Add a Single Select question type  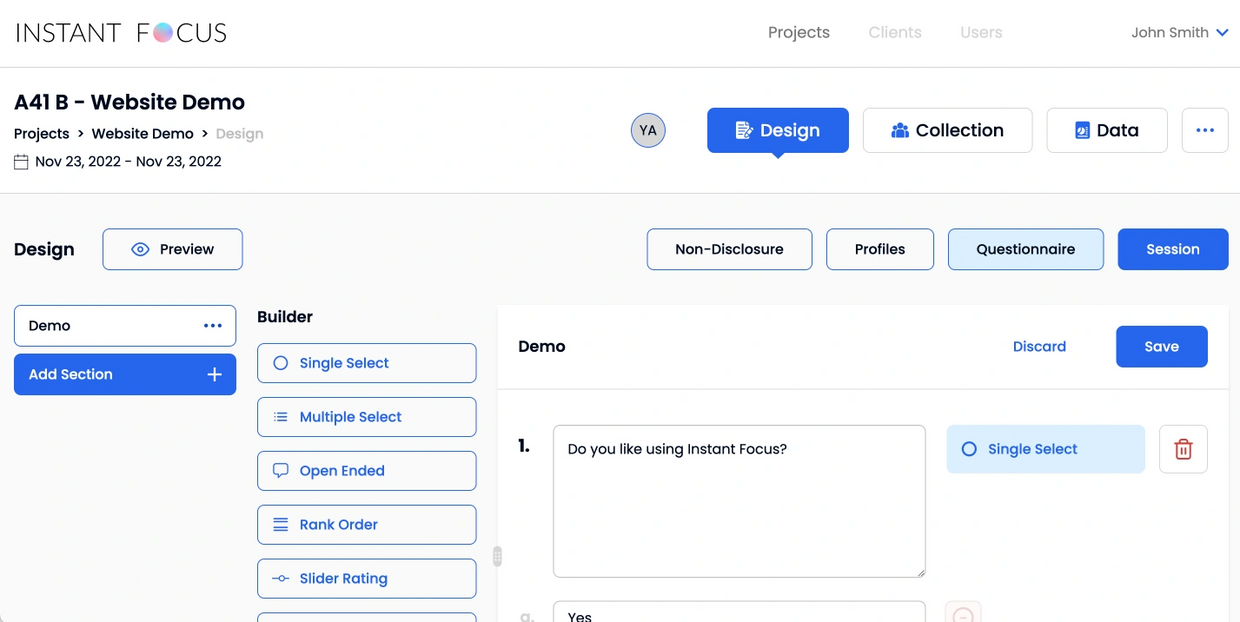[366, 363]
